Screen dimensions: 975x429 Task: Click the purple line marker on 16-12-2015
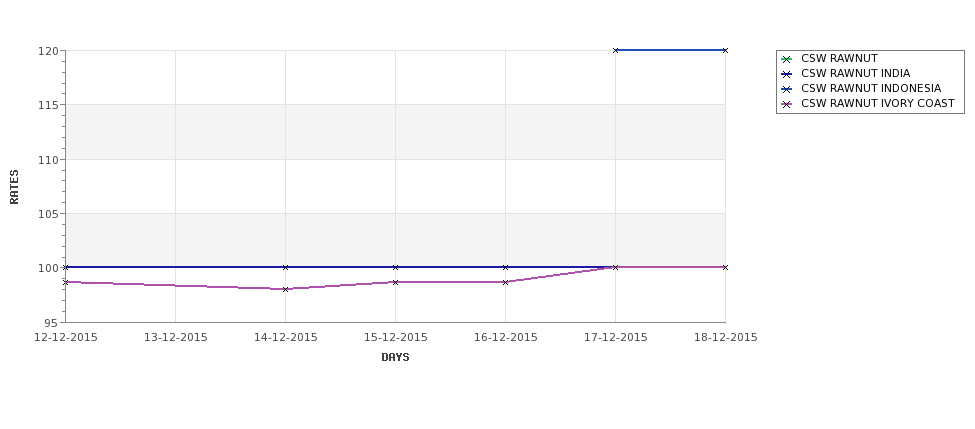click(x=506, y=282)
